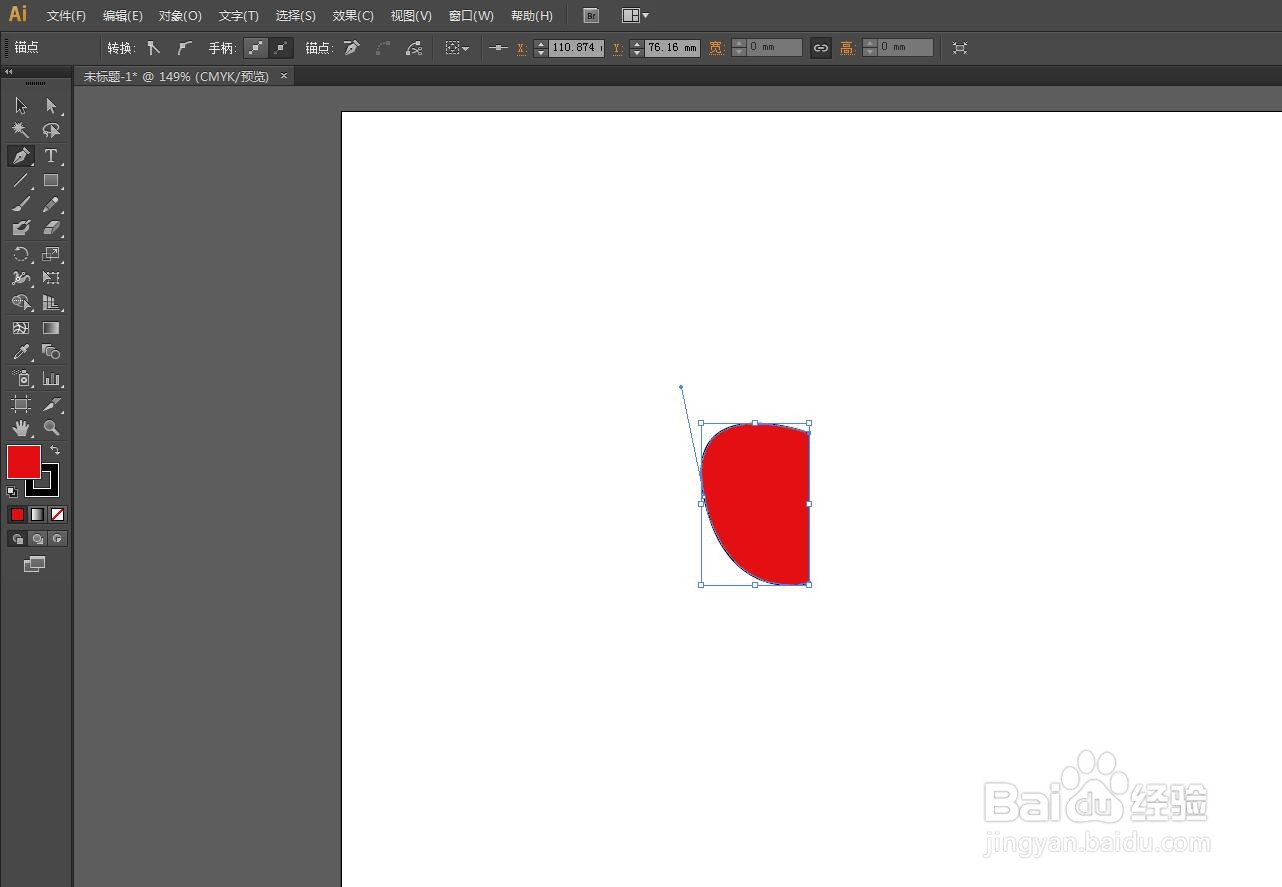Select the Width/Warp tool
Screen dimensions: 1282x887
click(21, 278)
